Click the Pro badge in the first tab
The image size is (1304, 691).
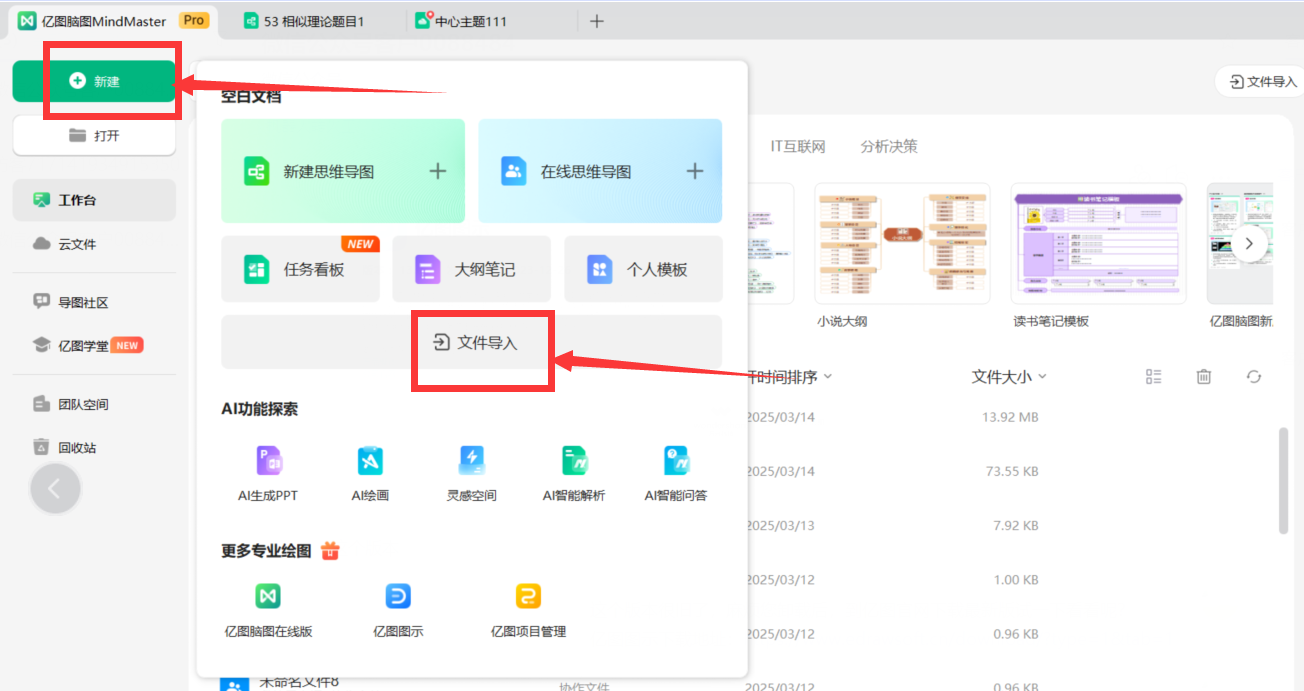[x=193, y=20]
